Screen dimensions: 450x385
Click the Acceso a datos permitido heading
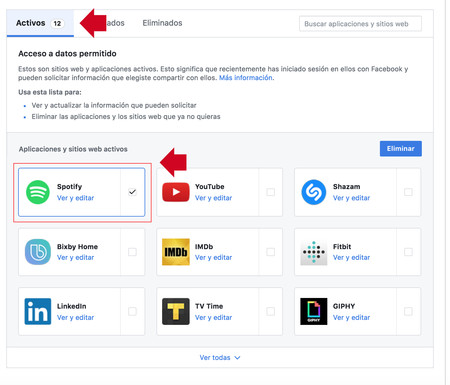67,54
